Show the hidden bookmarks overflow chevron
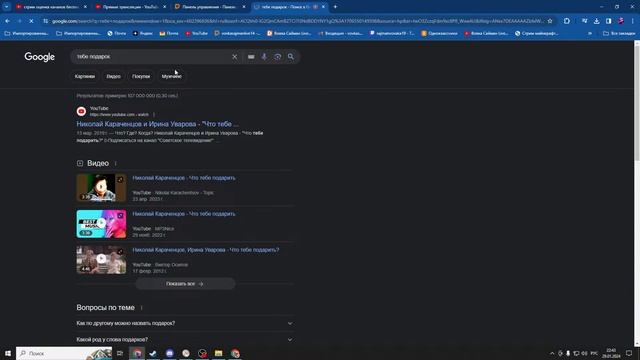This screenshot has width=640, height=360. [x=590, y=33]
